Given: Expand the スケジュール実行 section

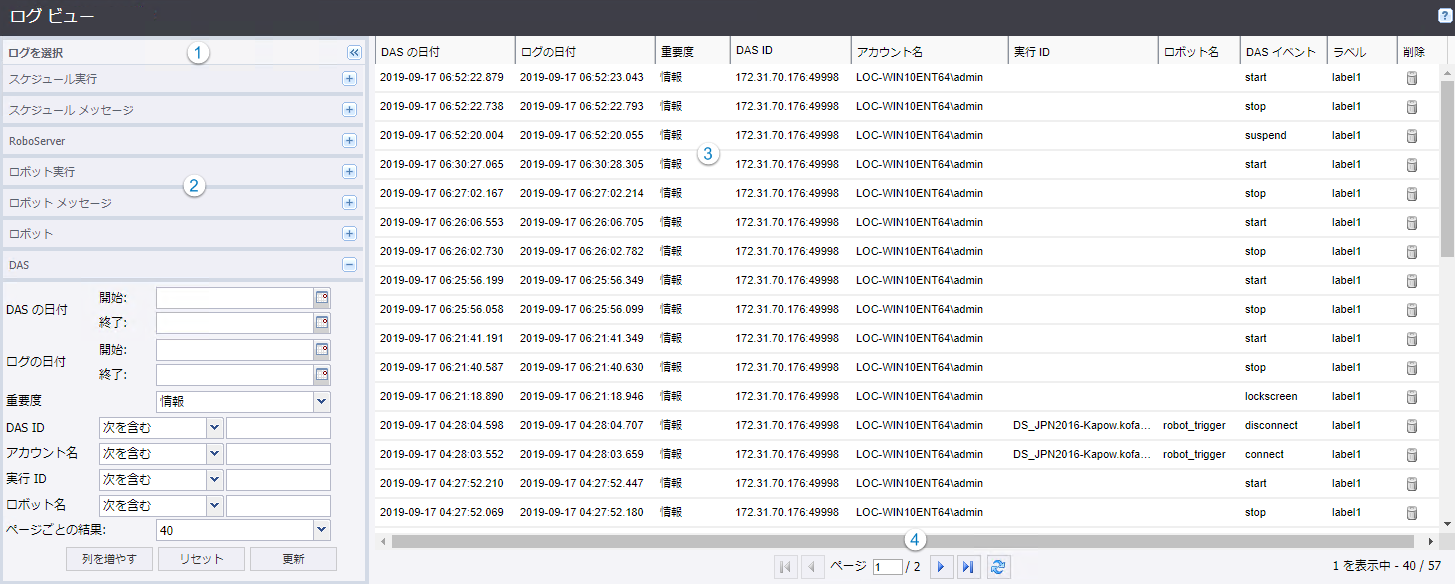Looking at the screenshot, I should click(x=349, y=79).
